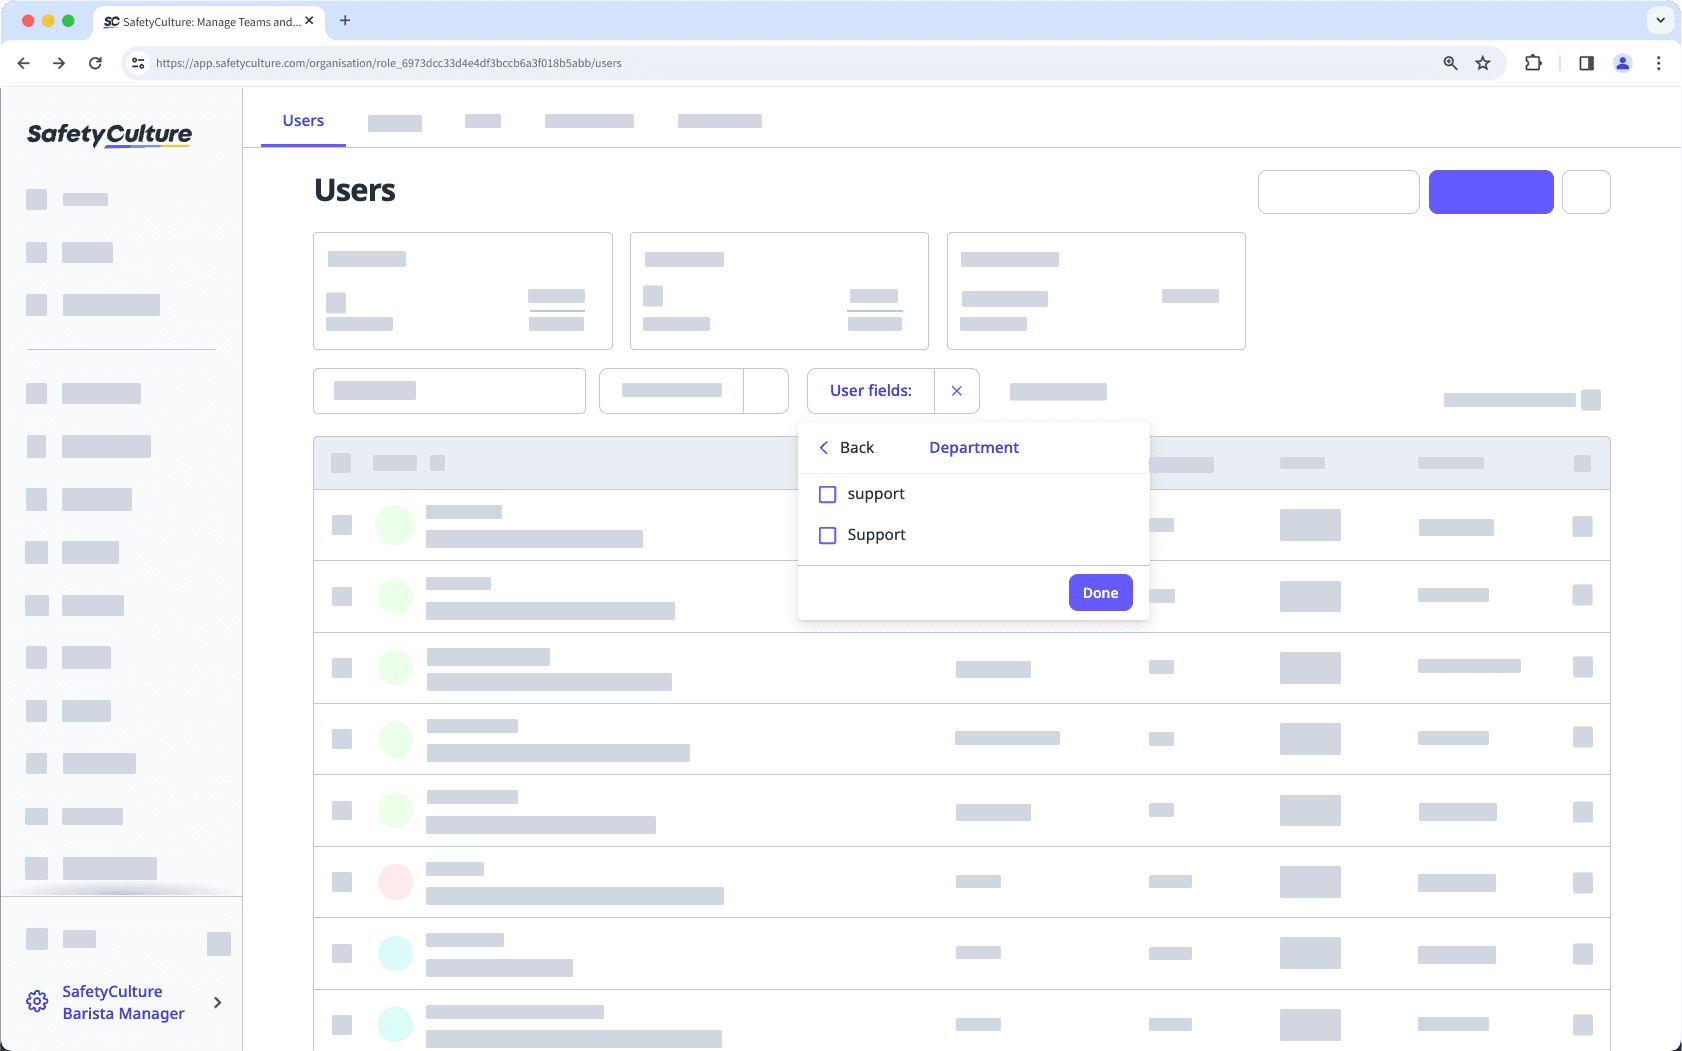Select the SafetyCulture browser tab
The image size is (1682, 1051).
(x=205, y=20)
